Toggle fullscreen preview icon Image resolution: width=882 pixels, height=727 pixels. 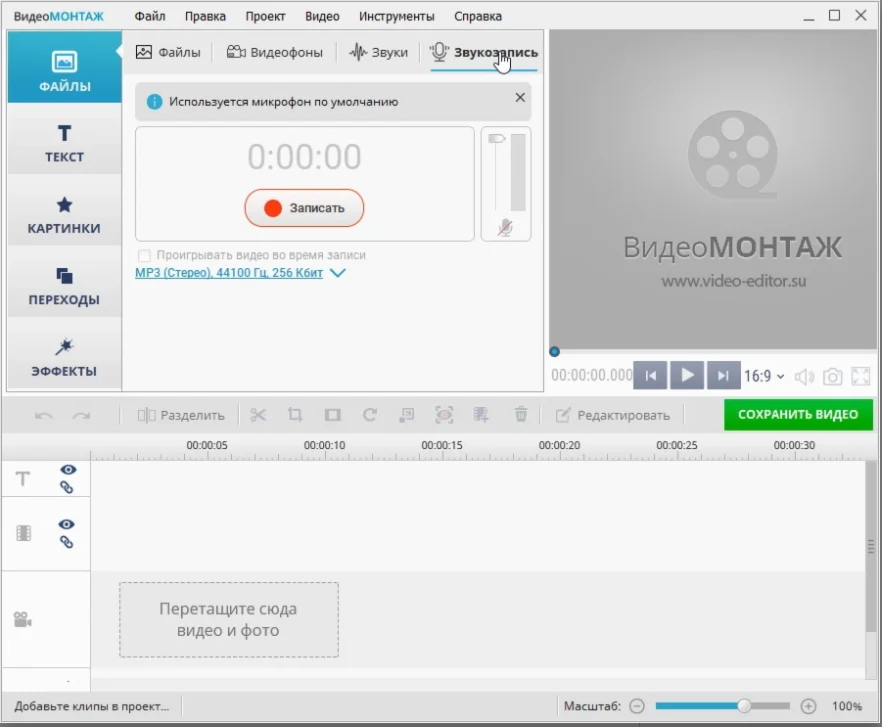861,376
